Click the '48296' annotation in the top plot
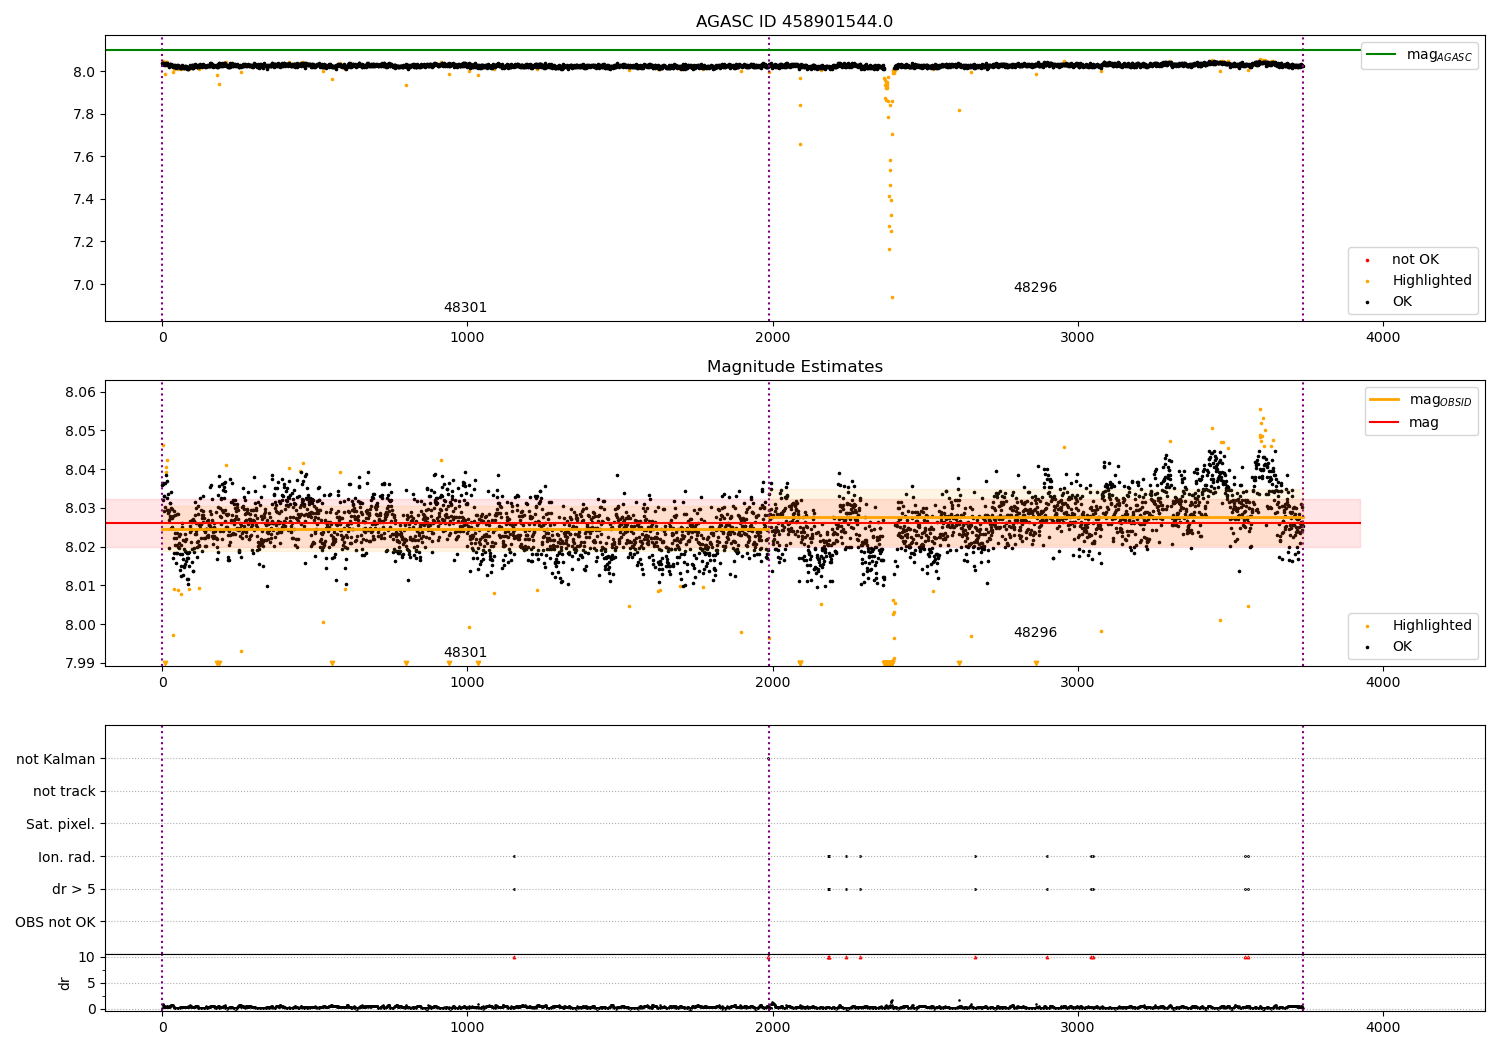1500x1050 pixels. point(1035,288)
